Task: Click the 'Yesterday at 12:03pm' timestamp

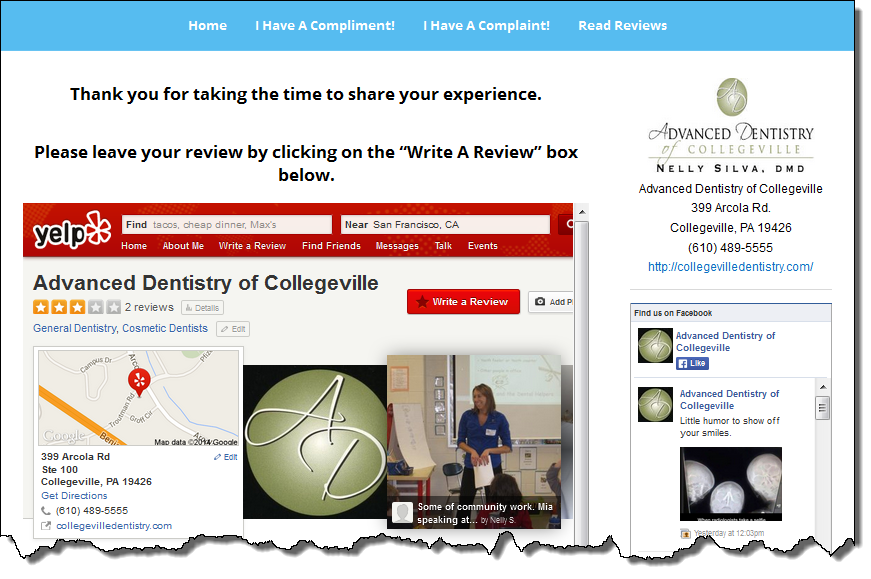Action: (729, 533)
